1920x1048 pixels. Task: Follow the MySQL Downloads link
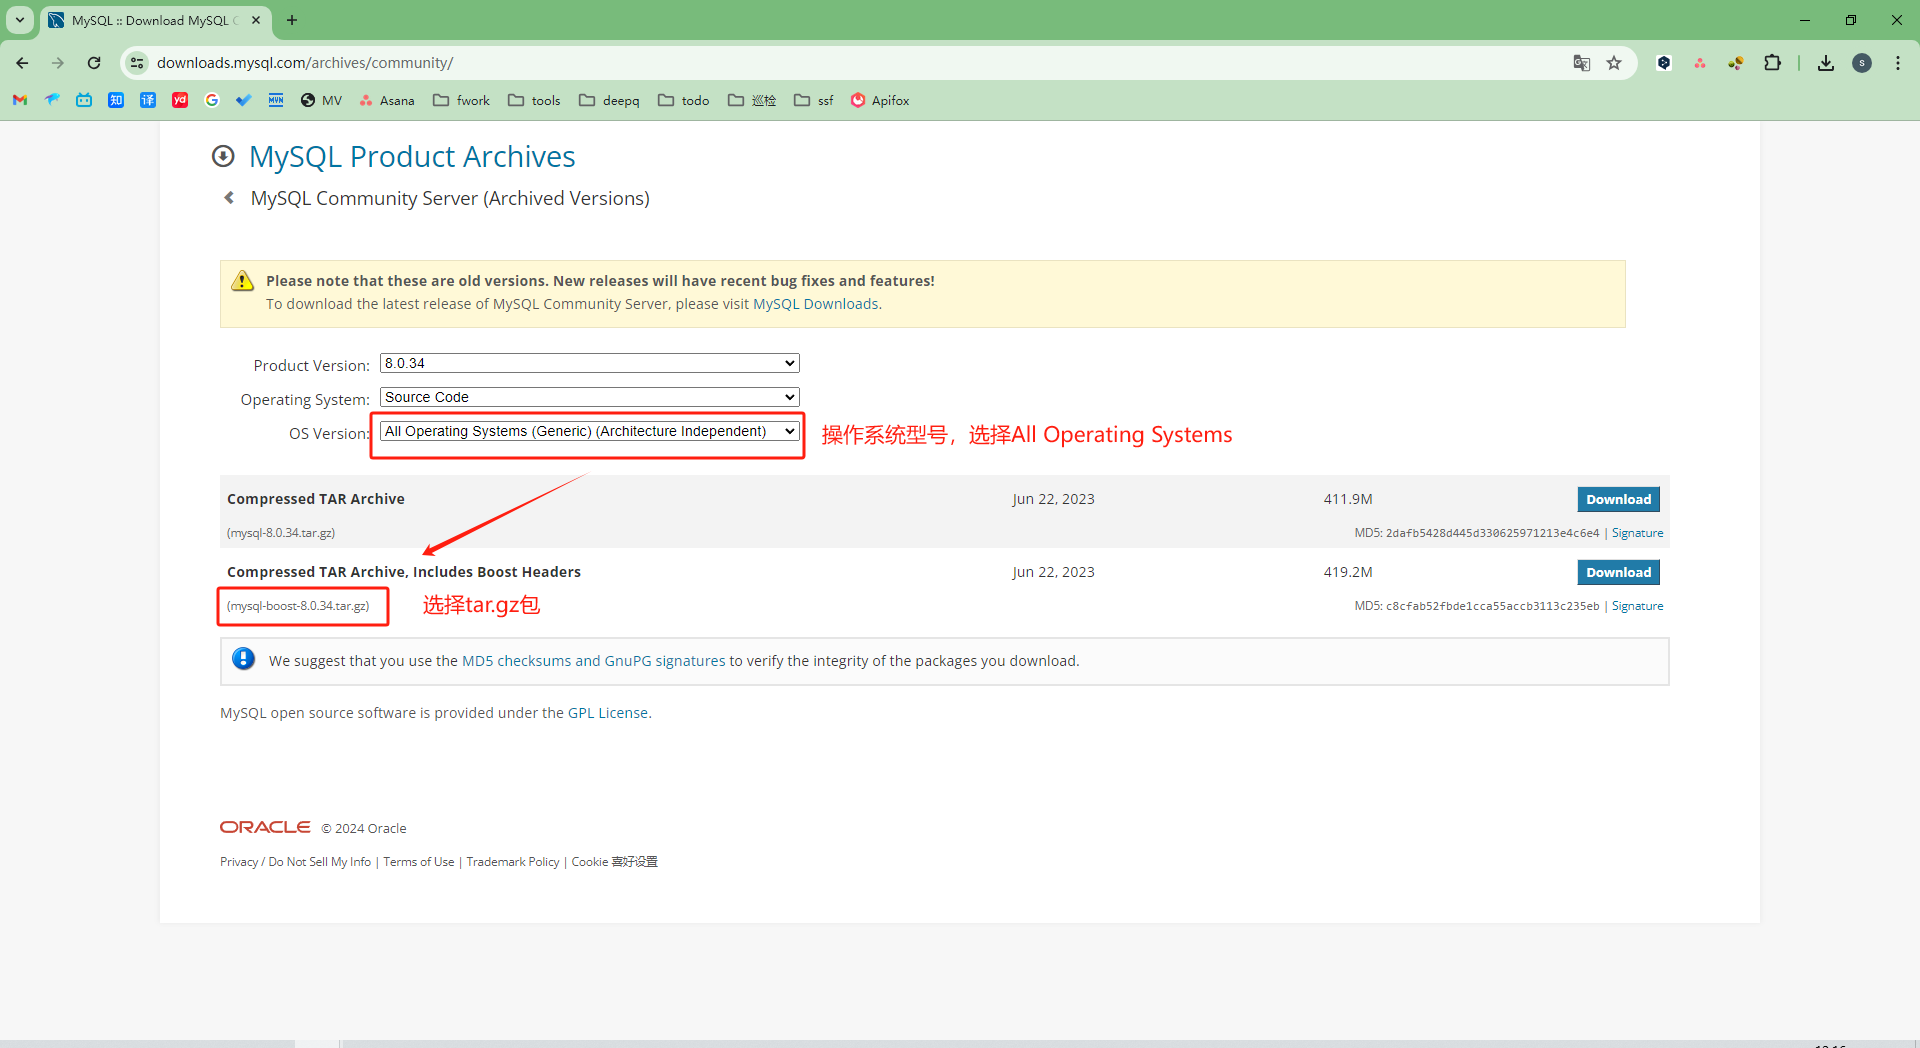[815, 304]
